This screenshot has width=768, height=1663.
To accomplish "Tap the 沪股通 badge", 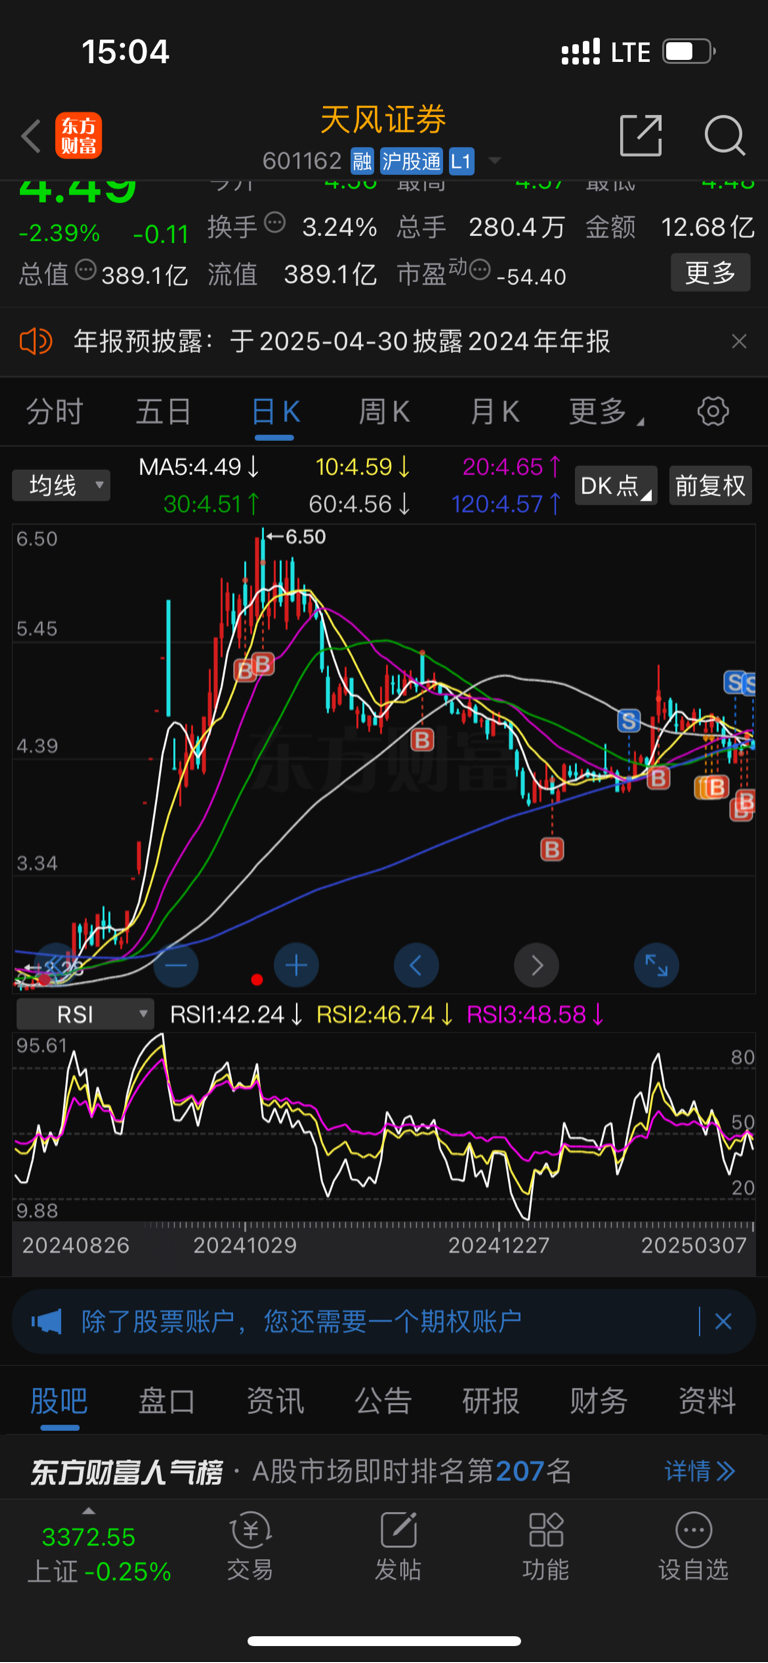I will coord(411,161).
